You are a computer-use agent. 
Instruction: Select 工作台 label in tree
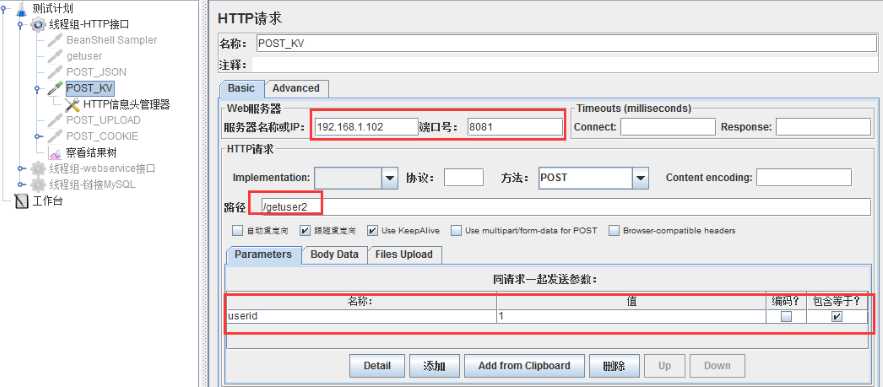pos(47,201)
